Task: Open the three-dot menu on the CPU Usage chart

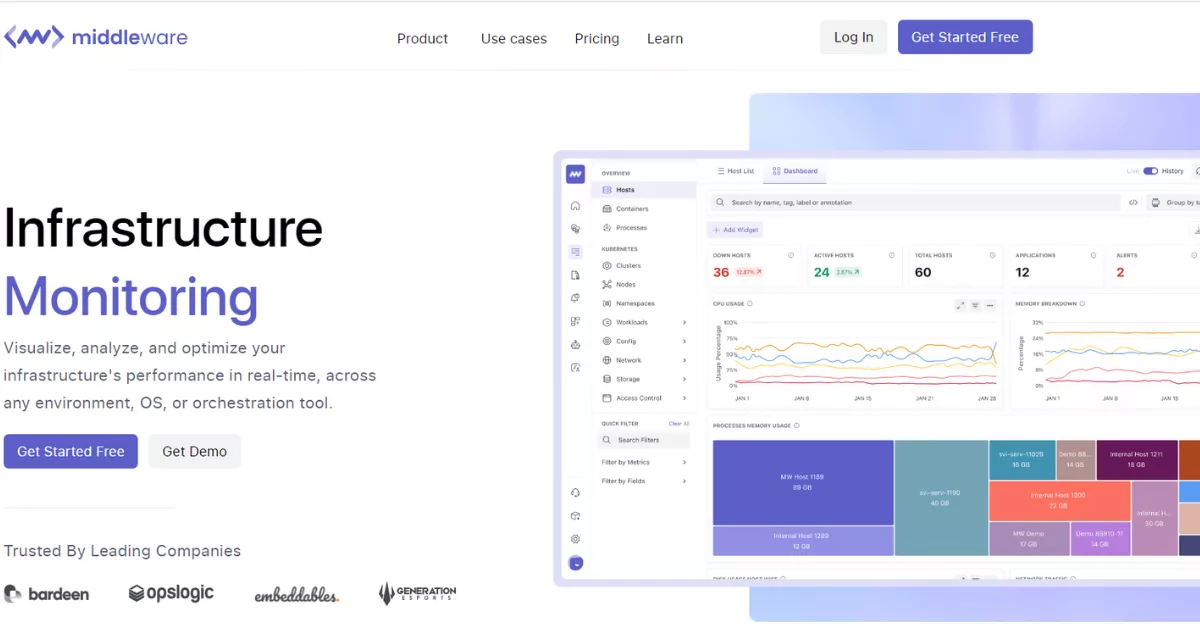Action: [990, 305]
